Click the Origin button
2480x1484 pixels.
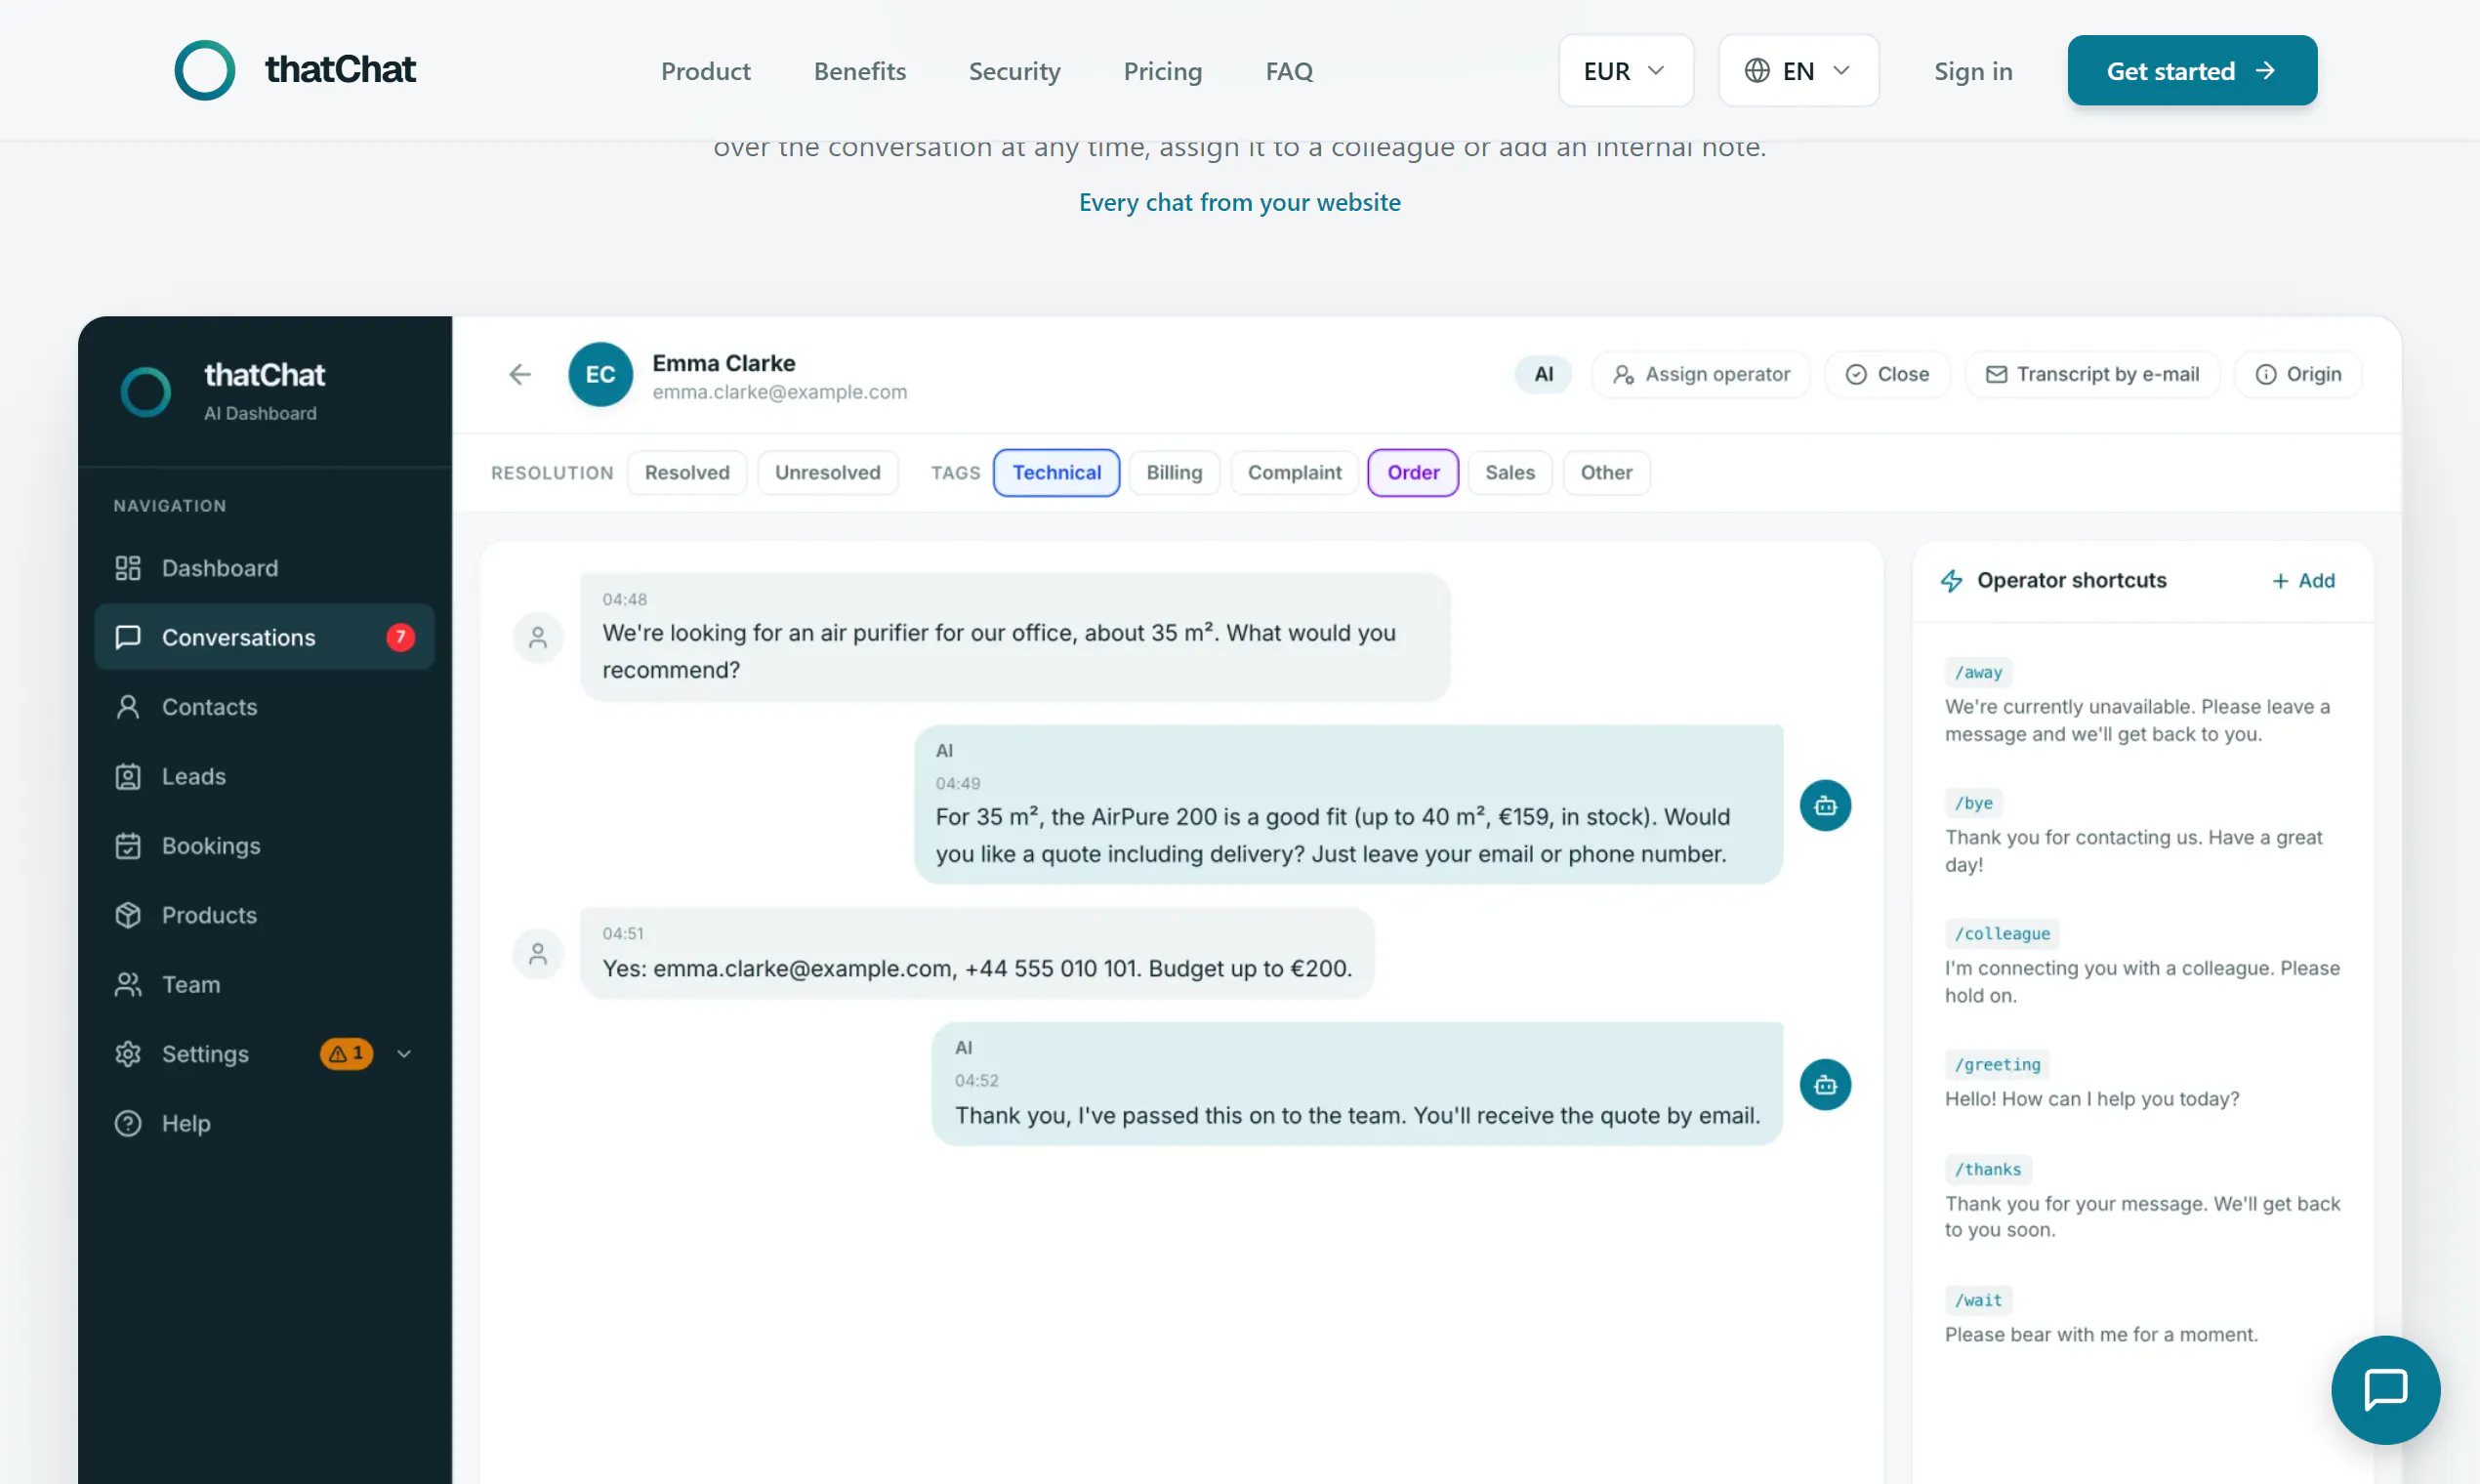tap(2297, 374)
